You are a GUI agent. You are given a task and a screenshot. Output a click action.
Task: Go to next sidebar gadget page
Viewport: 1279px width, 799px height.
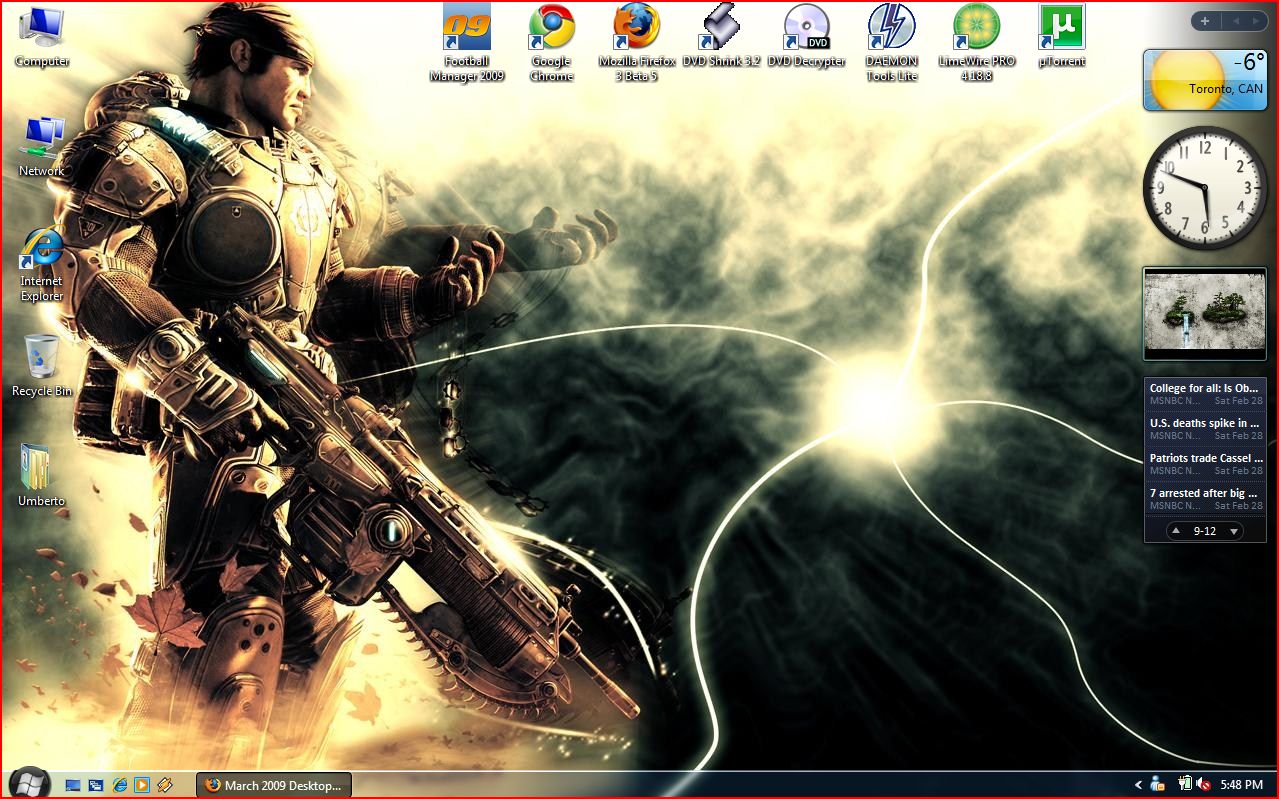(x=1256, y=20)
